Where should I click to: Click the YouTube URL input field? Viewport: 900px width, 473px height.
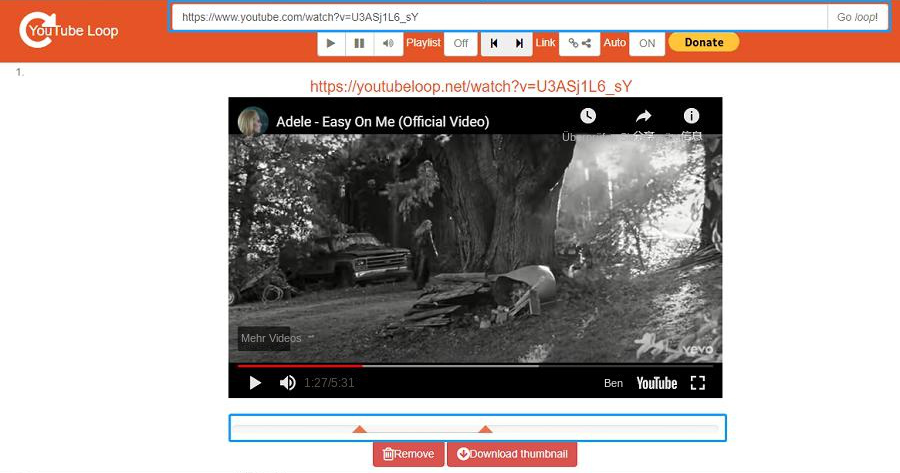499,17
